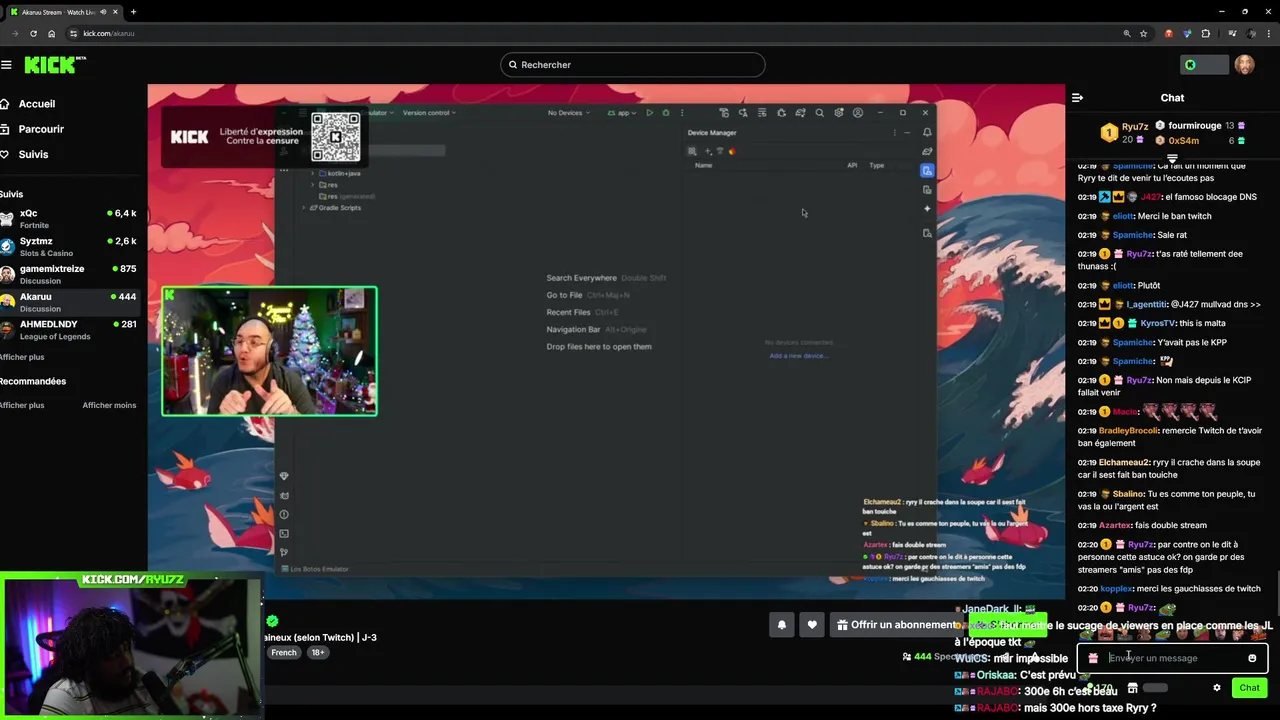The width and height of the screenshot is (1280, 720).
Task: Click the browser reload button
Action: point(33,33)
